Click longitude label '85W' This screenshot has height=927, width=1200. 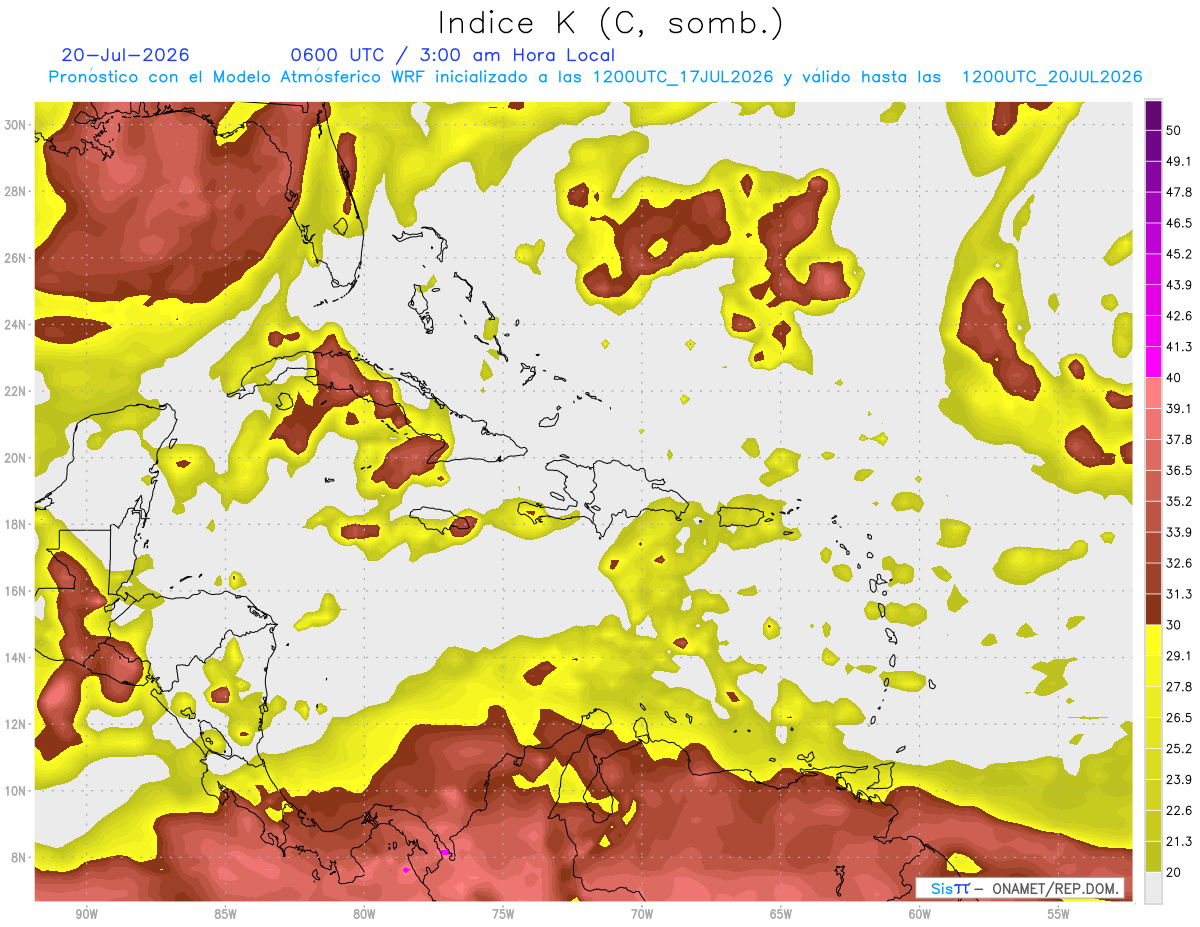coord(225,914)
